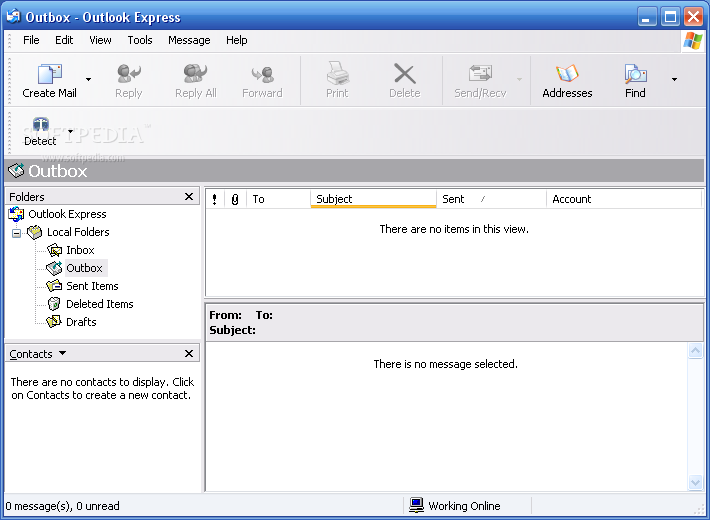Open the Send/Recv dropdown arrow

point(519,79)
